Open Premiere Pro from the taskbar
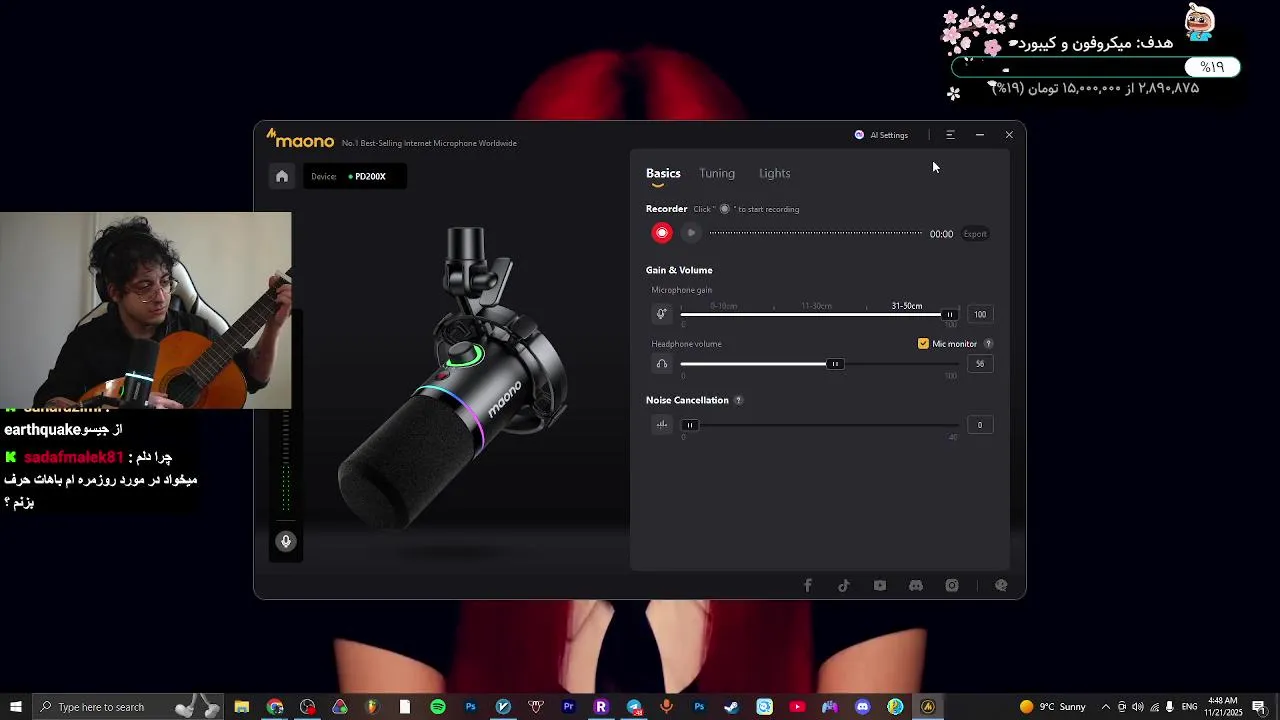Viewport: 1280px width, 720px height. tap(568, 707)
